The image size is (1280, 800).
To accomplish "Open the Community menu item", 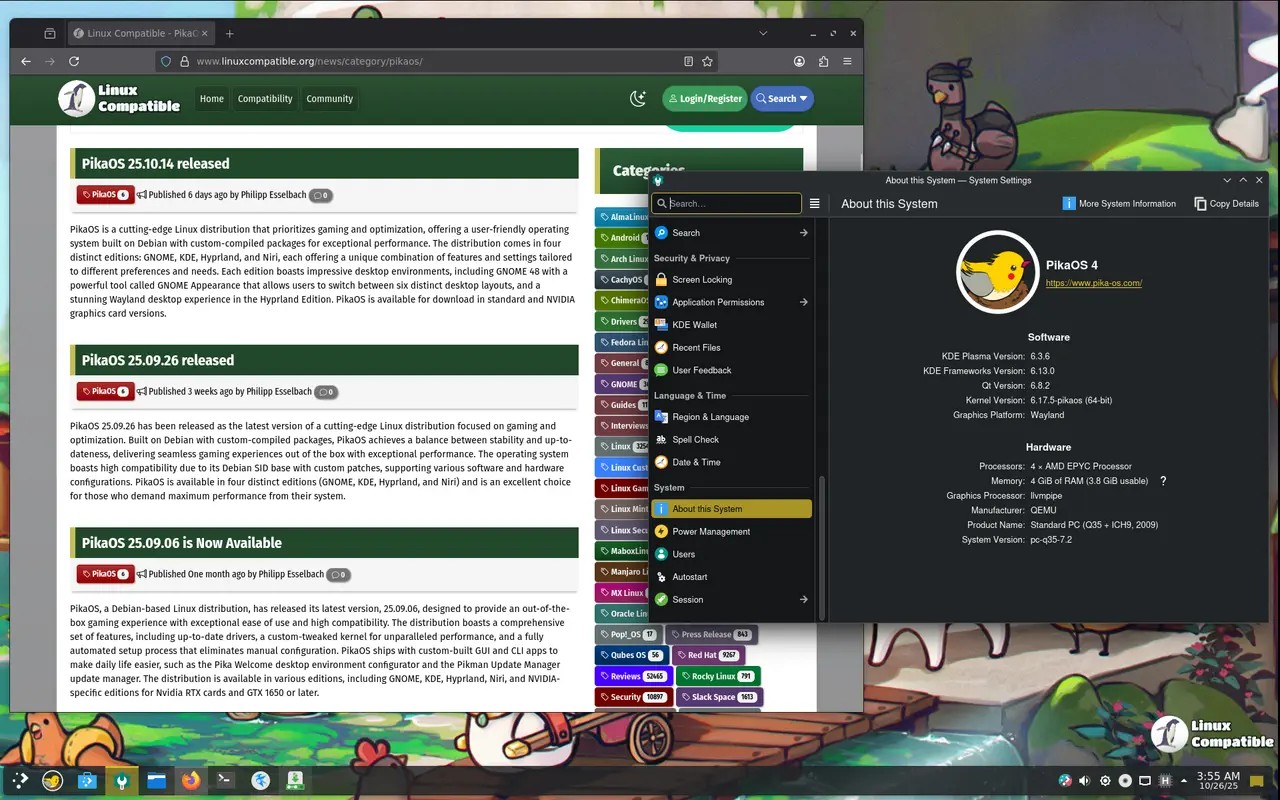I will point(329,99).
